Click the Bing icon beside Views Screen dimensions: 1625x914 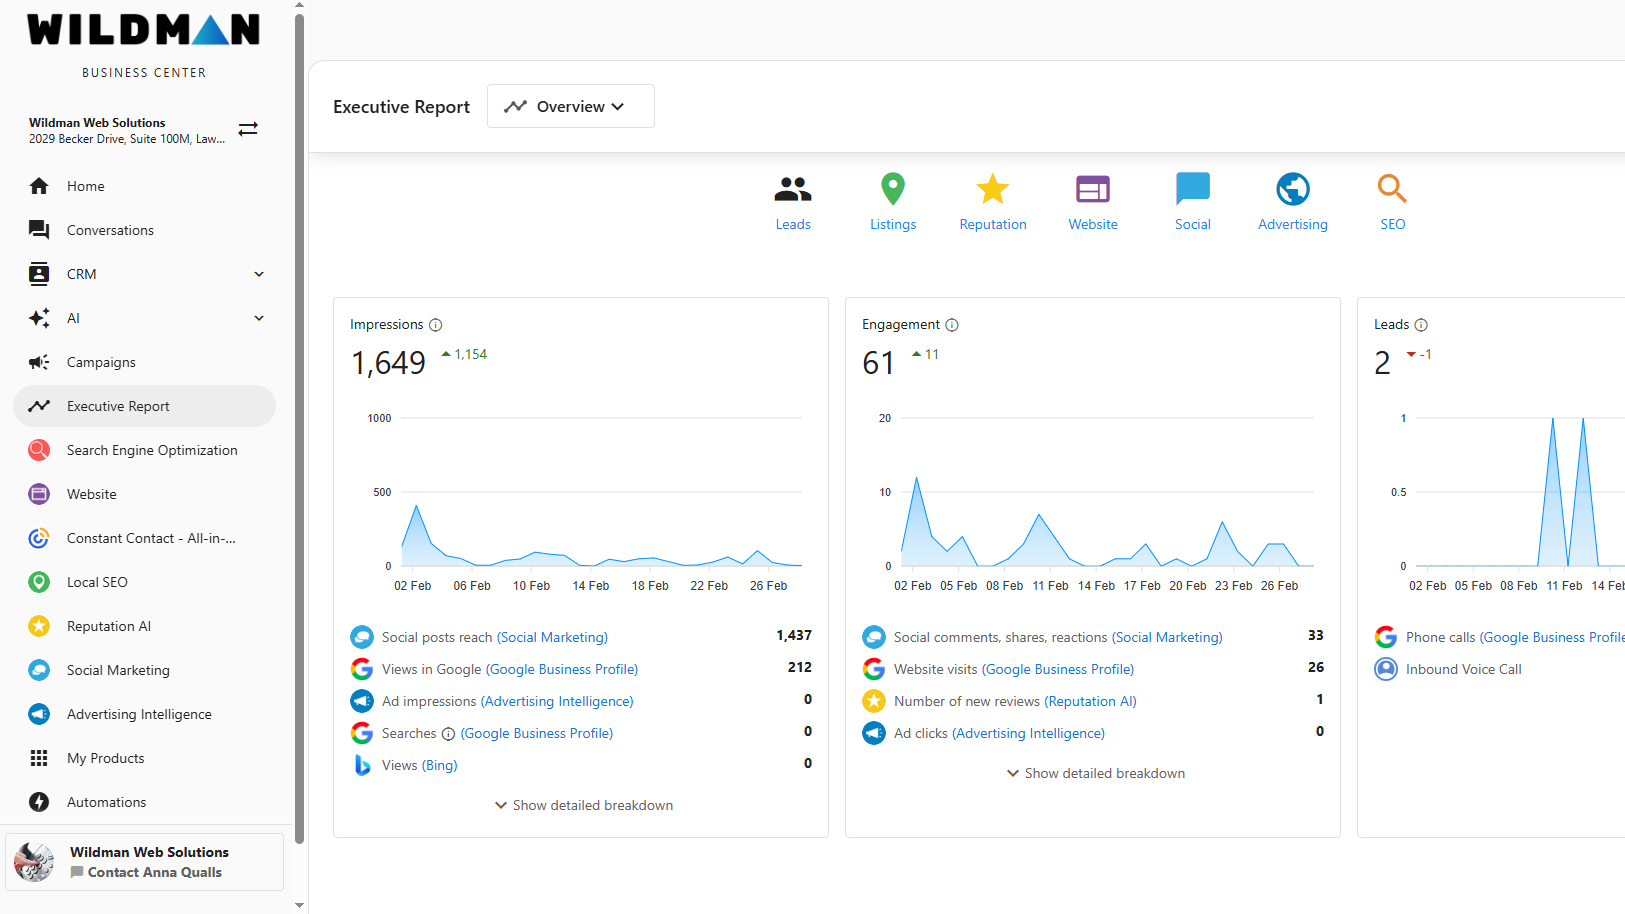[362, 765]
